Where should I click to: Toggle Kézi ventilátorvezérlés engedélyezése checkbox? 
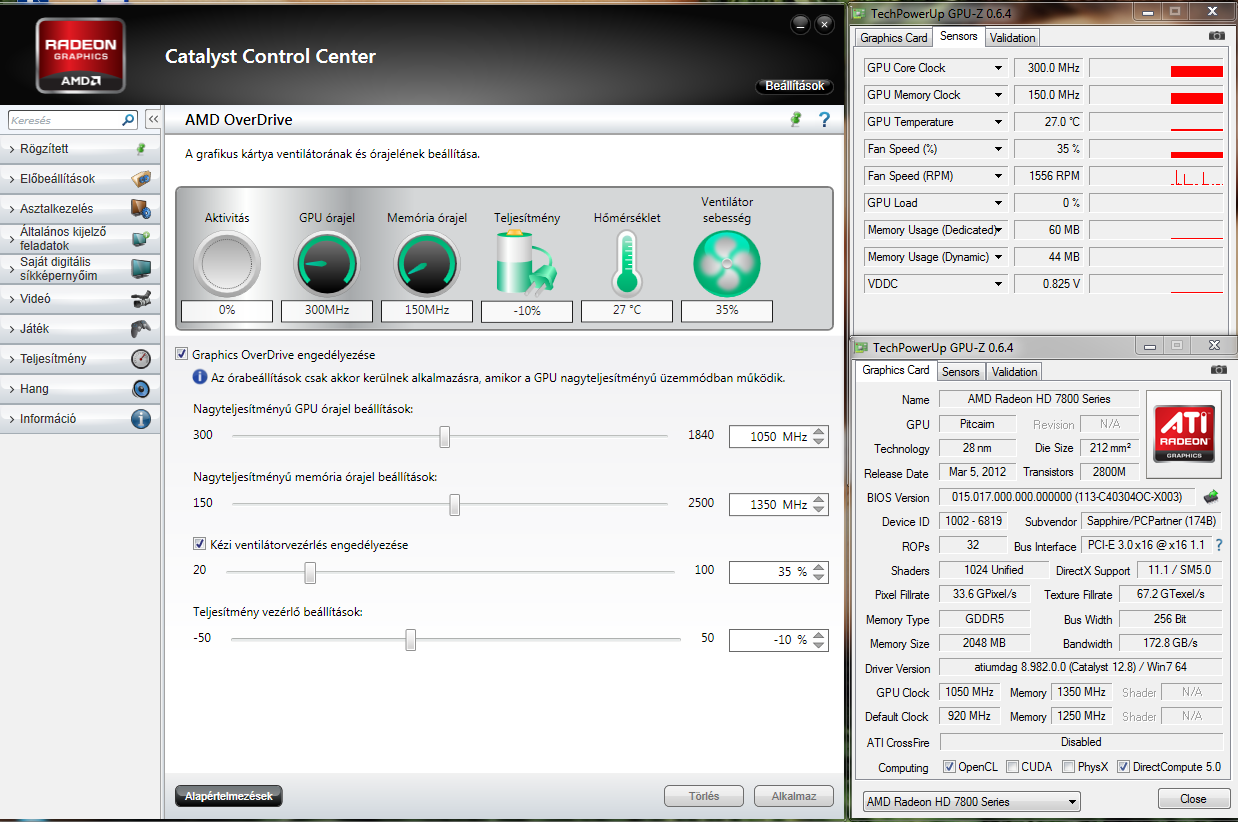pyautogui.click(x=199, y=544)
